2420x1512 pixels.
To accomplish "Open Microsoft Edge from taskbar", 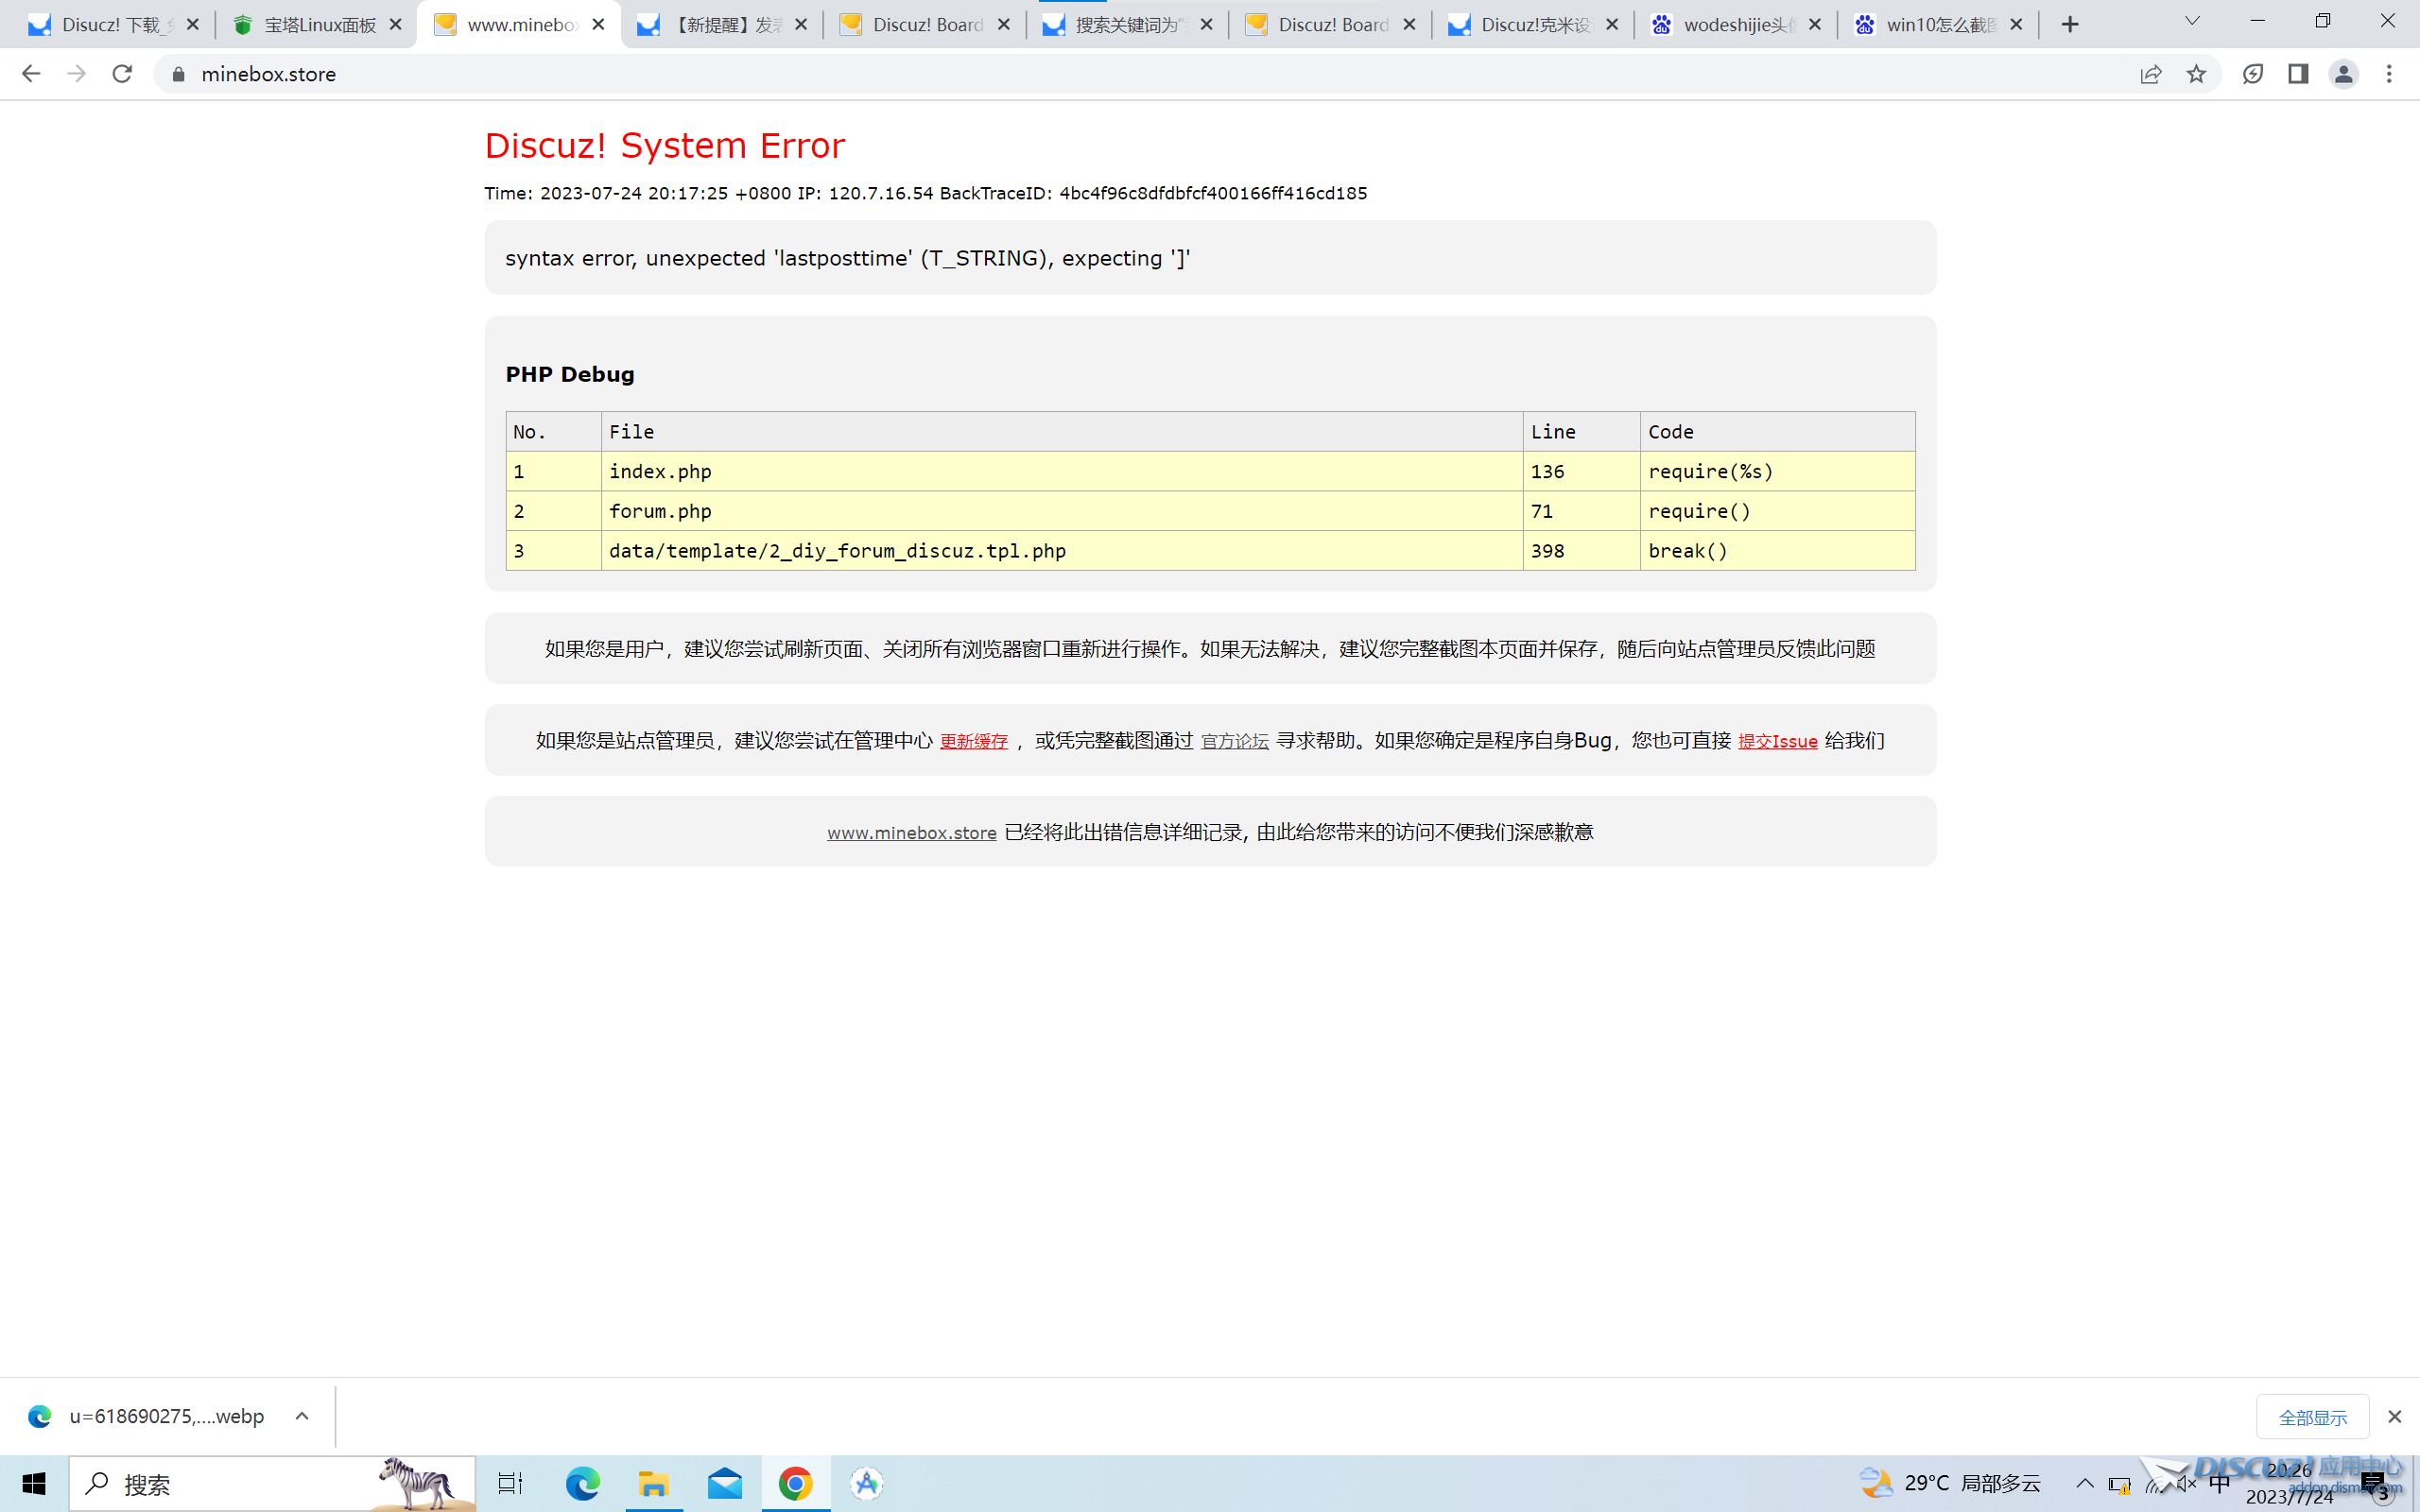I will pyautogui.click(x=582, y=1483).
